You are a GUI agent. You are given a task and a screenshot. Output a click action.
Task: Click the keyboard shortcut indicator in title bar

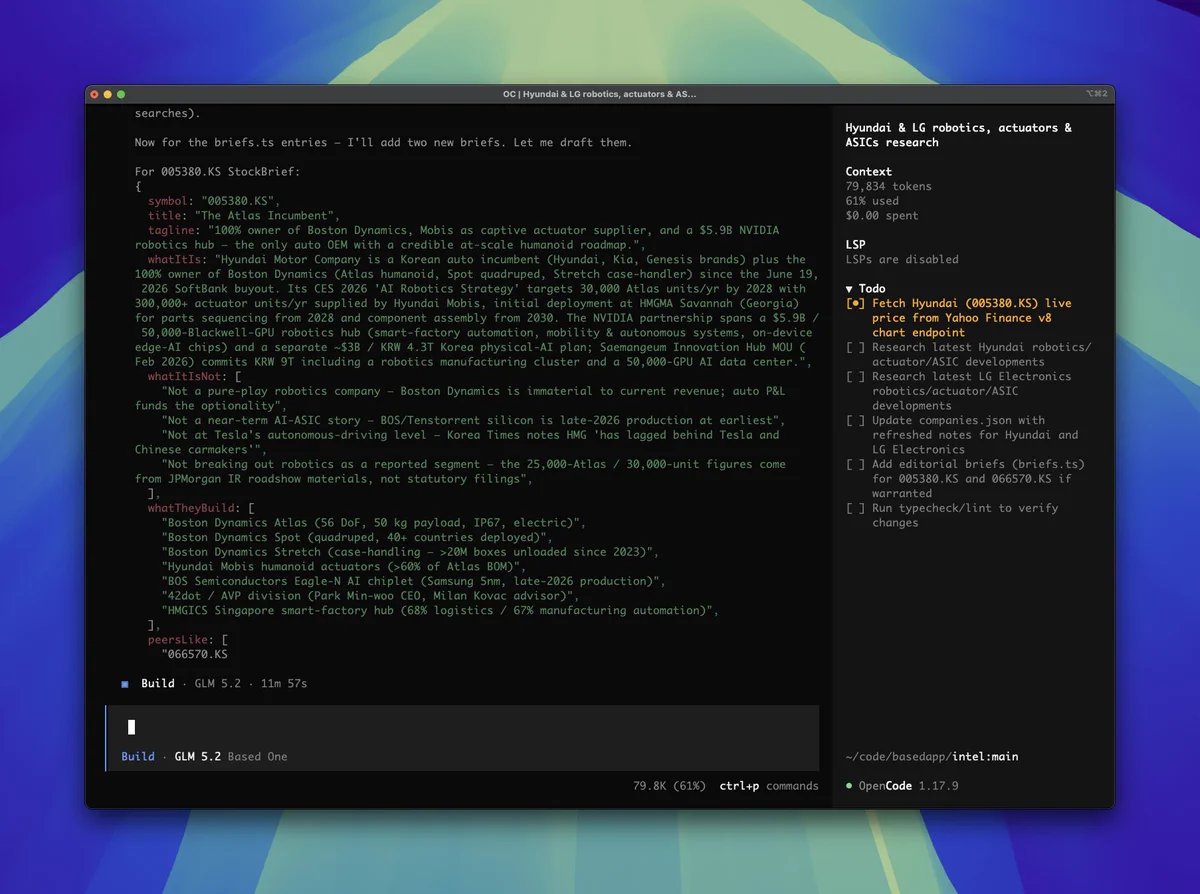(1097, 94)
